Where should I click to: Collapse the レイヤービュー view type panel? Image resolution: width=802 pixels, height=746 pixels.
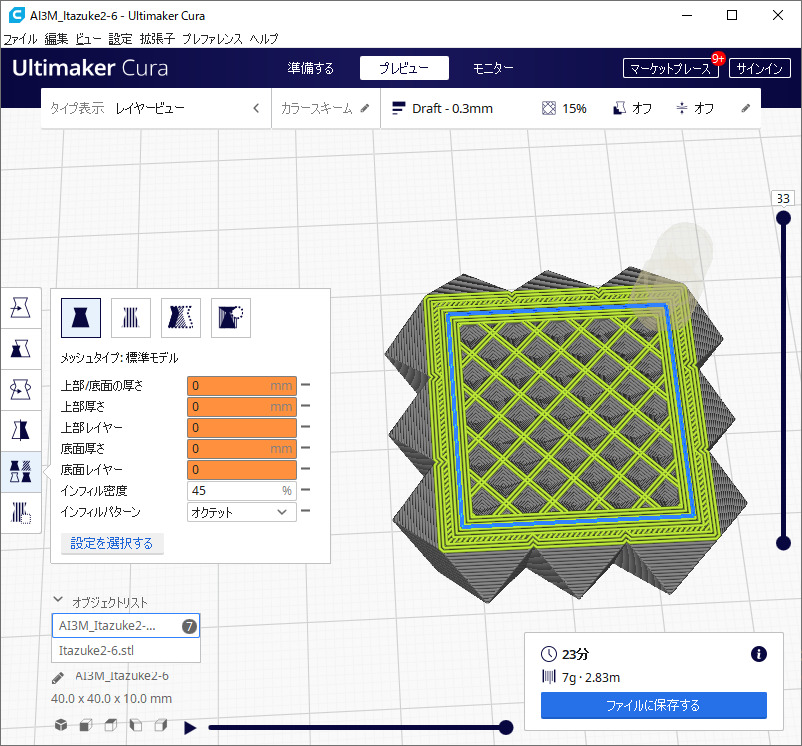pos(256,108)
